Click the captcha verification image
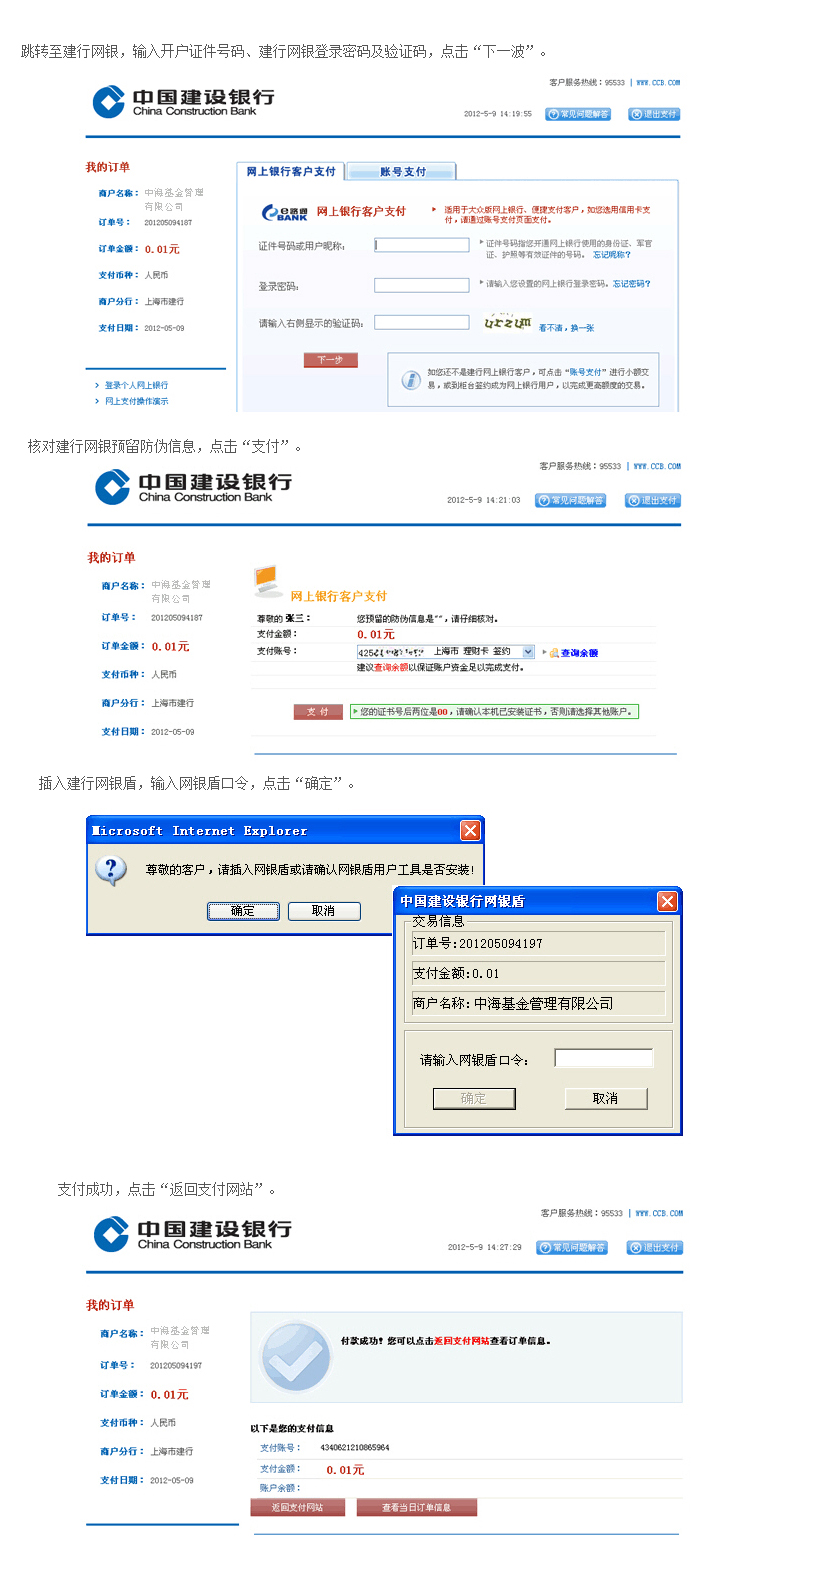 507,322
